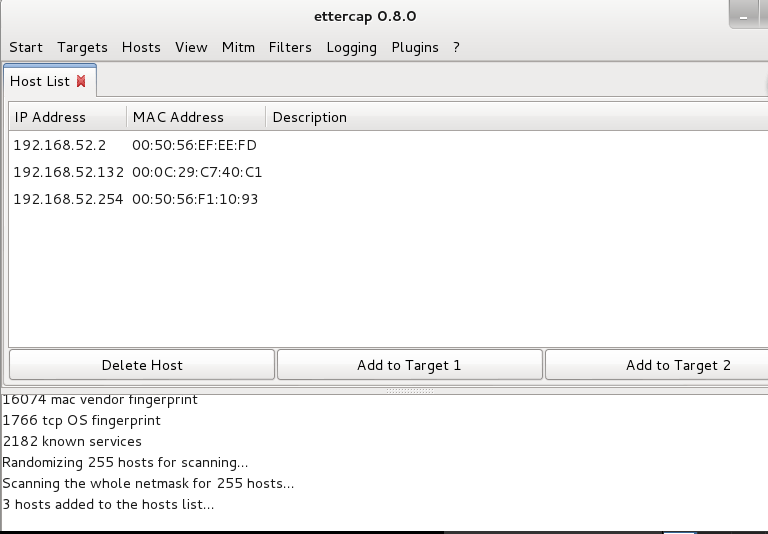Sort by MAC Address column header

tap(196, 117)
